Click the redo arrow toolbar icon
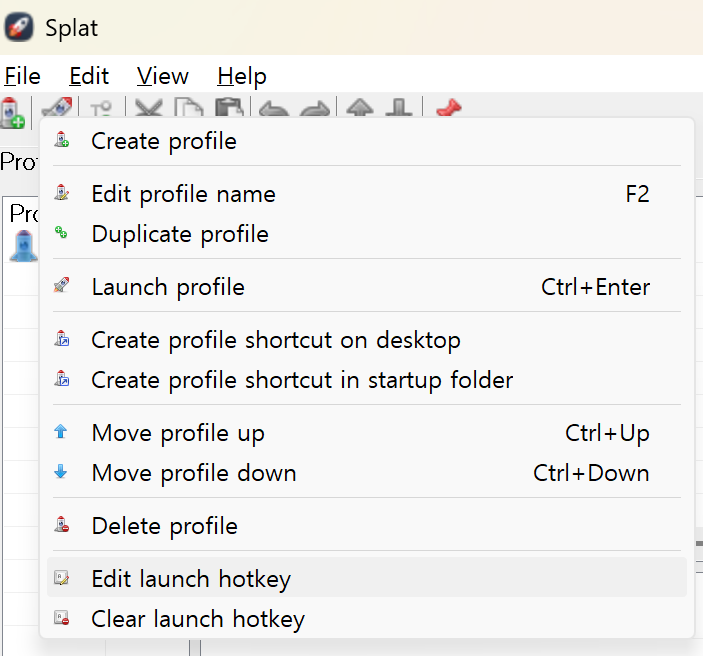Screen dimensions: 703x656 315,109
